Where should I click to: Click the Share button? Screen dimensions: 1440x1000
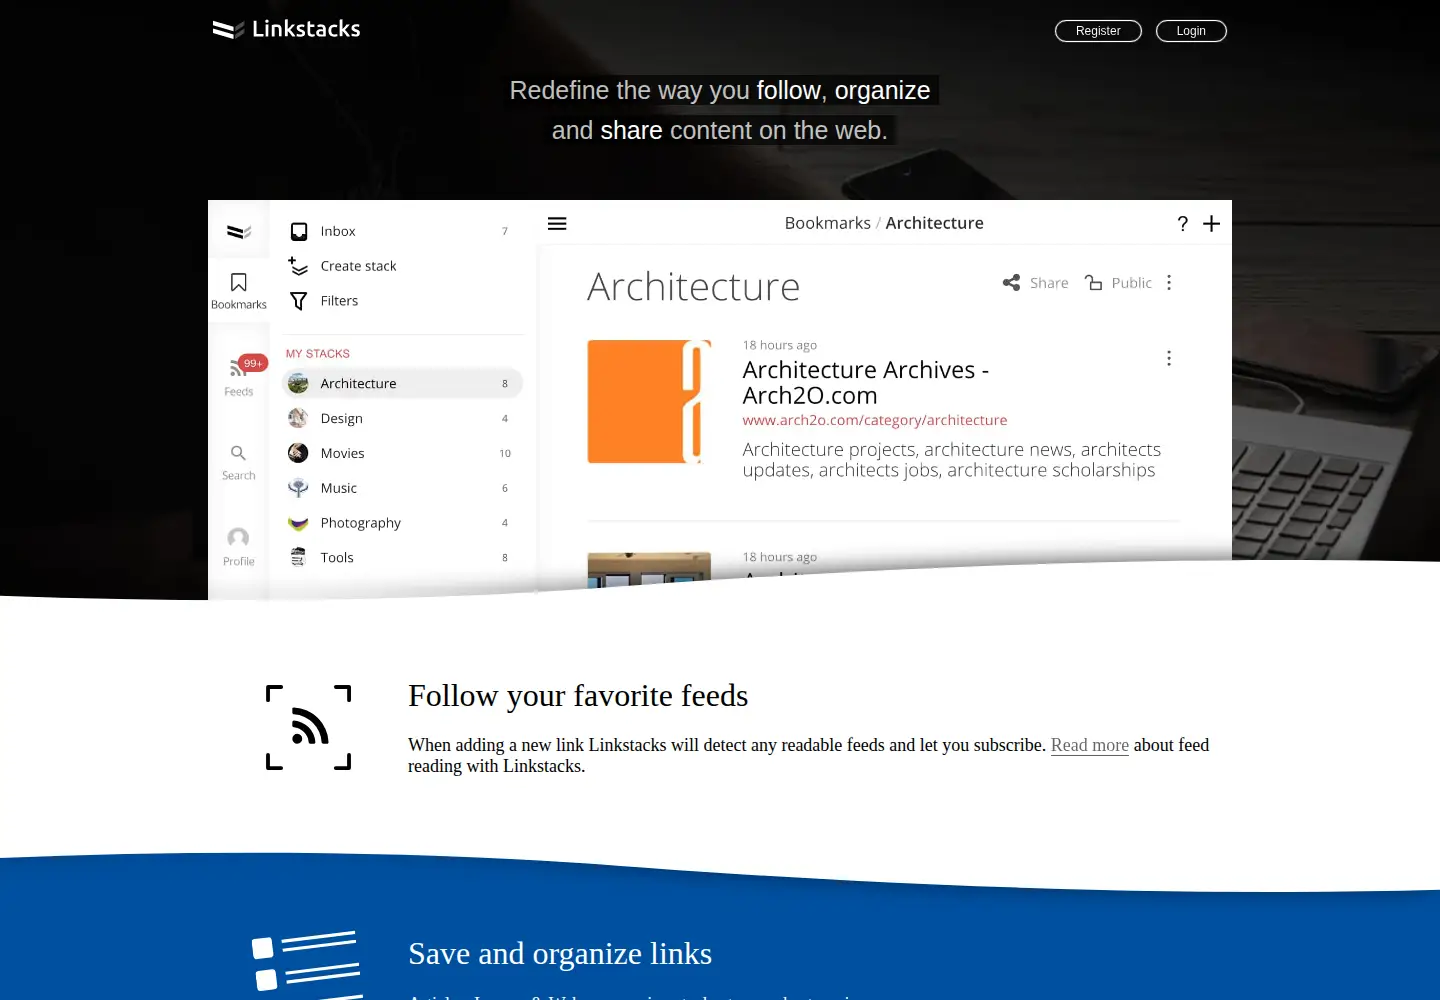pos(1035,283)
